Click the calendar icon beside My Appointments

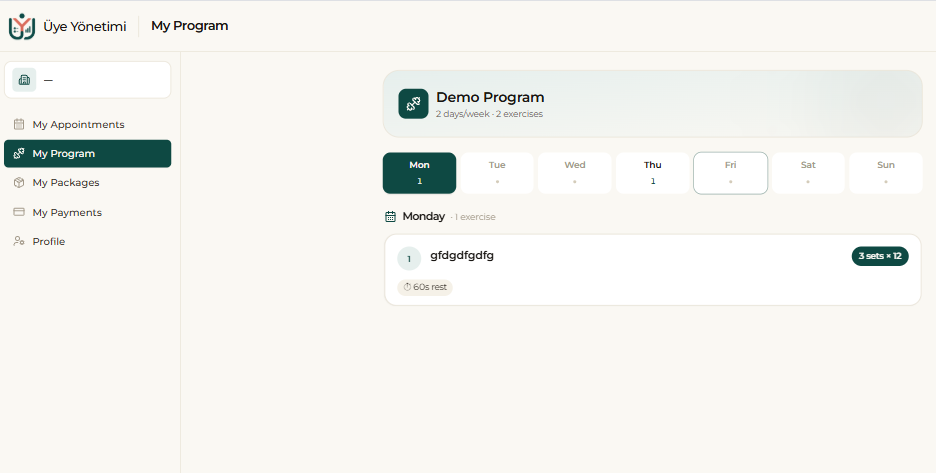(x=19, y=124)
